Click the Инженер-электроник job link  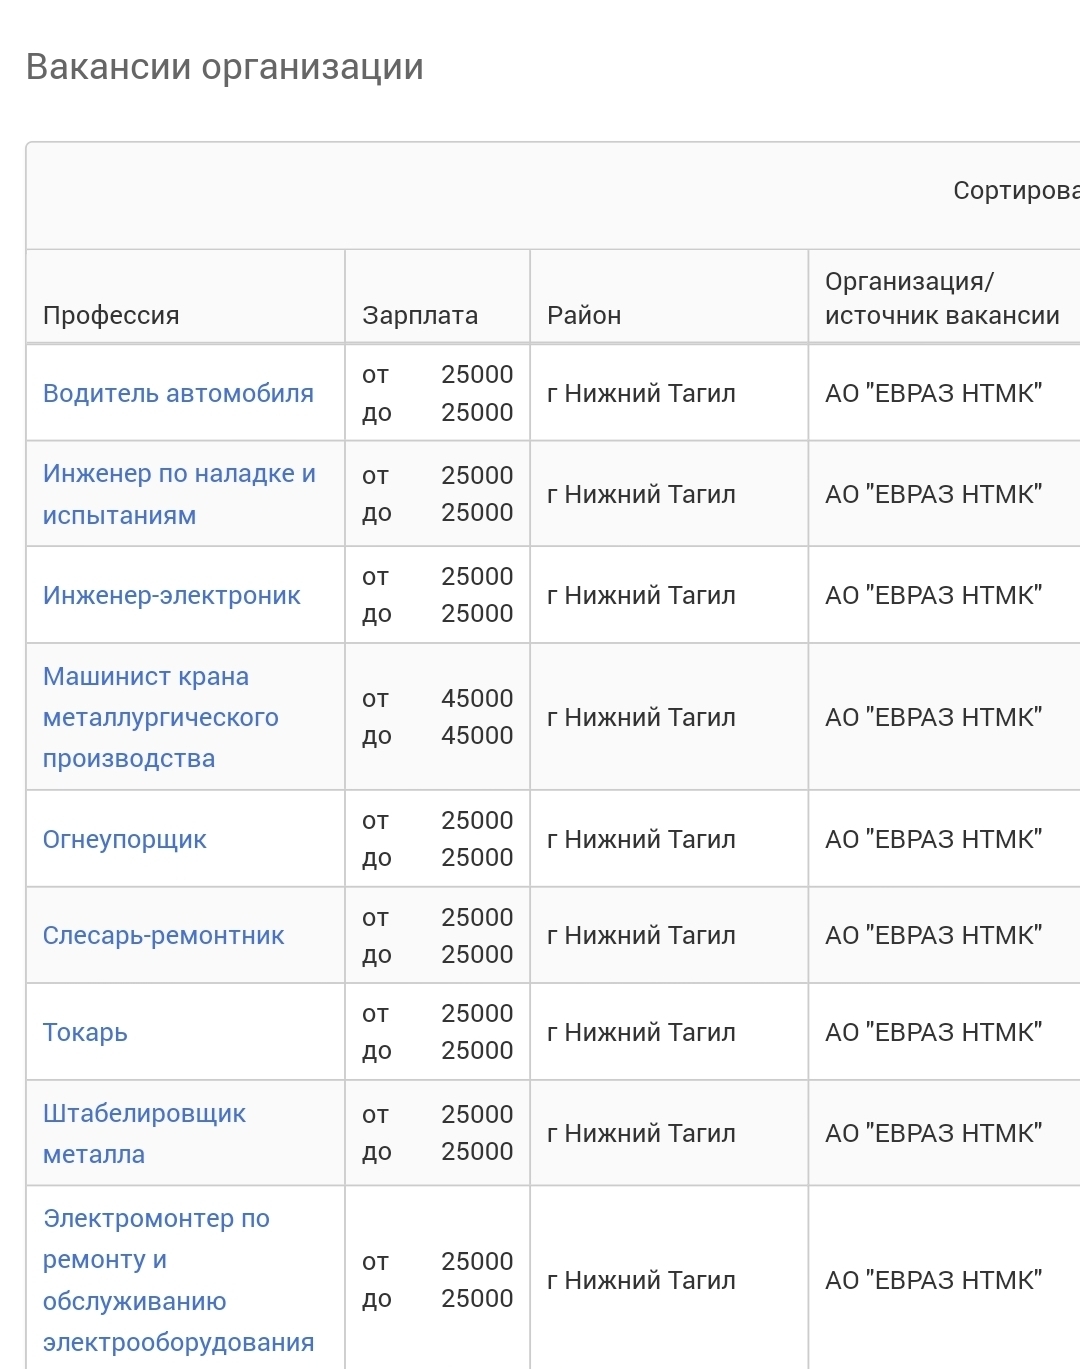click(171, 596)
